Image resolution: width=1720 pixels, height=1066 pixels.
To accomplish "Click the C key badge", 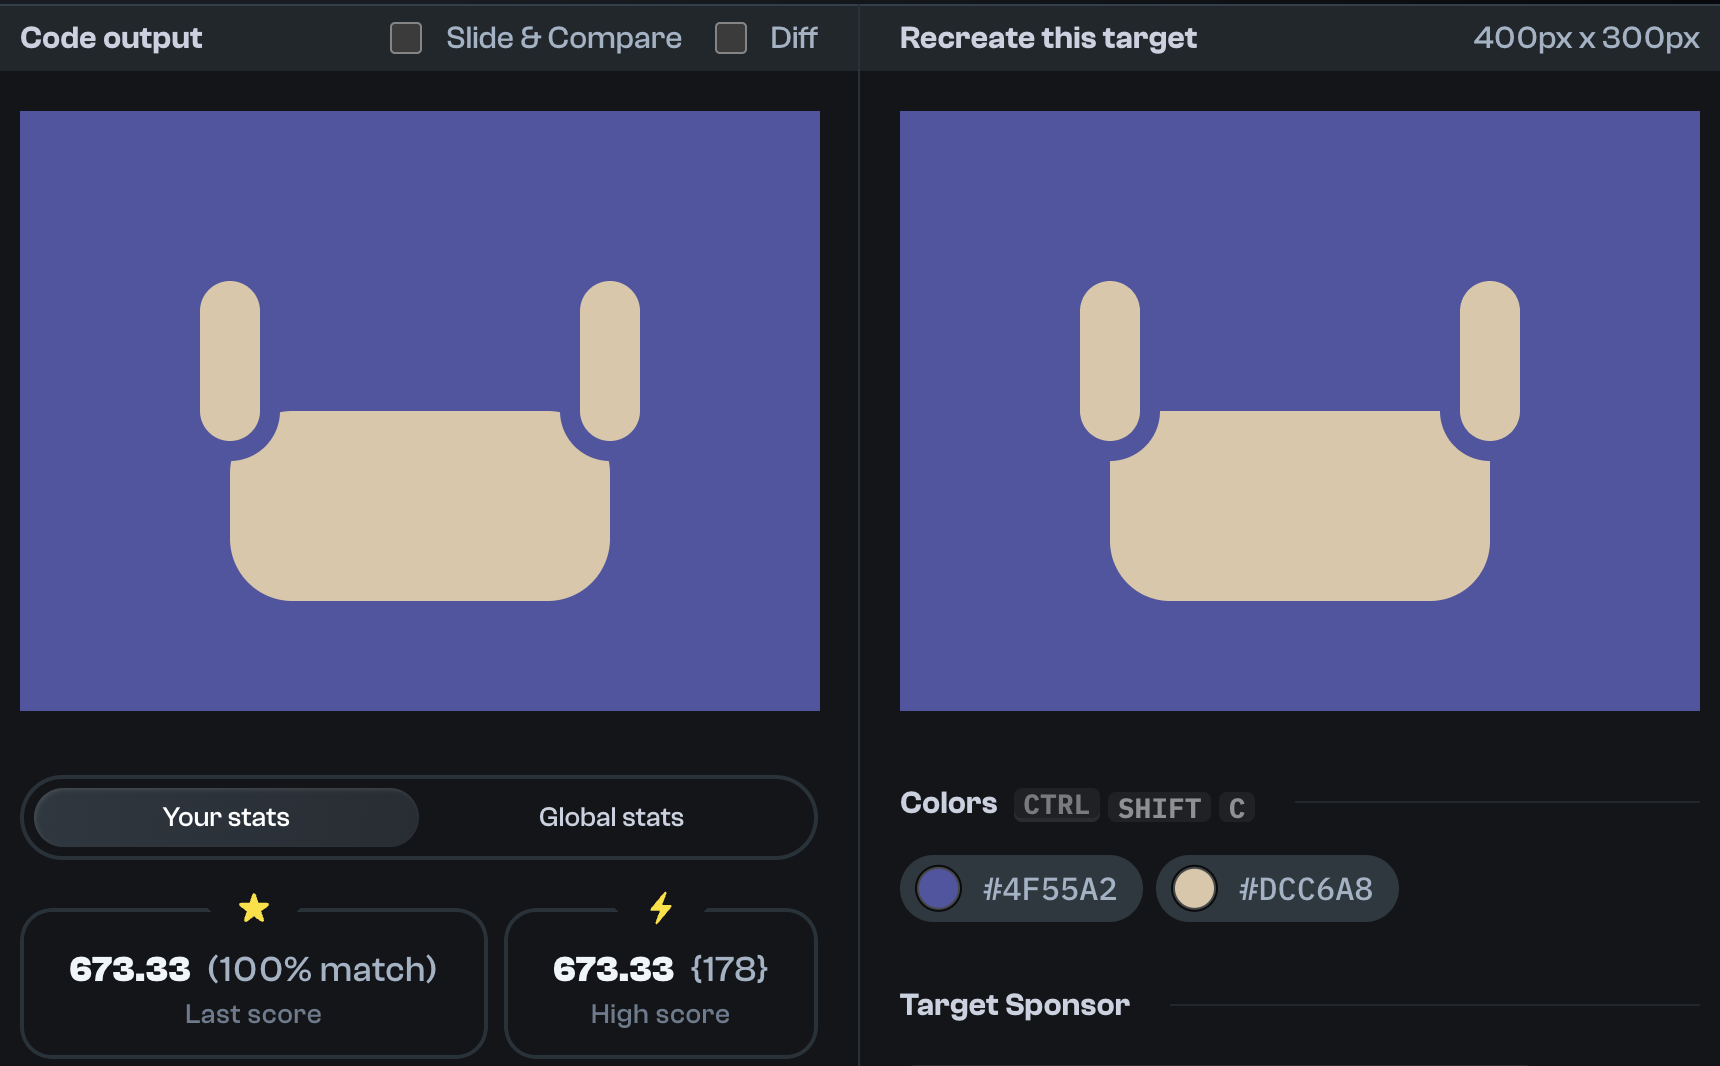I will point(1237,807).
